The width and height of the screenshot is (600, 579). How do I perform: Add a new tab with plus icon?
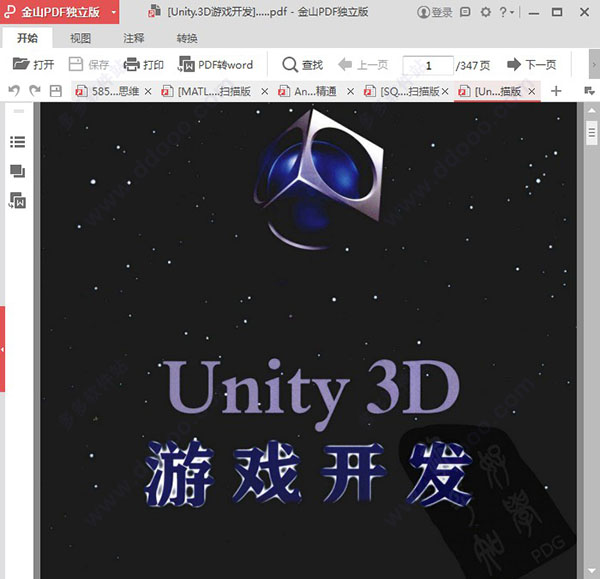[x=556, y=91]
